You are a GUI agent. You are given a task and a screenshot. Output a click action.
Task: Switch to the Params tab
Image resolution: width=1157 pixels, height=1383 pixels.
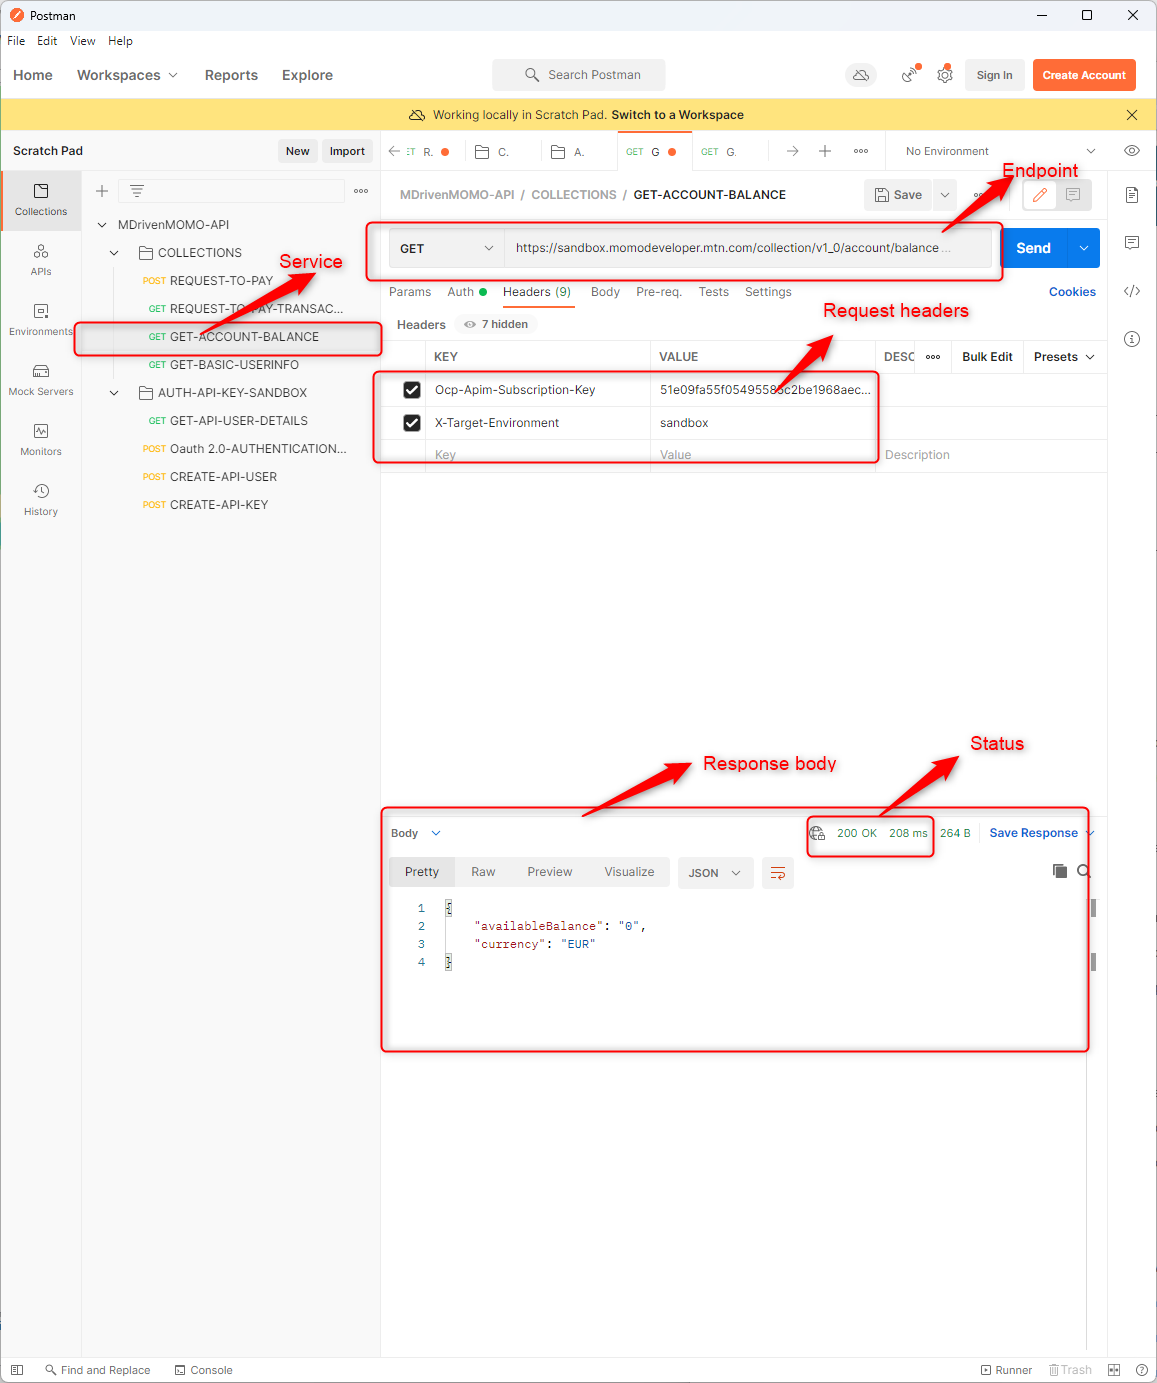point(410,292)
